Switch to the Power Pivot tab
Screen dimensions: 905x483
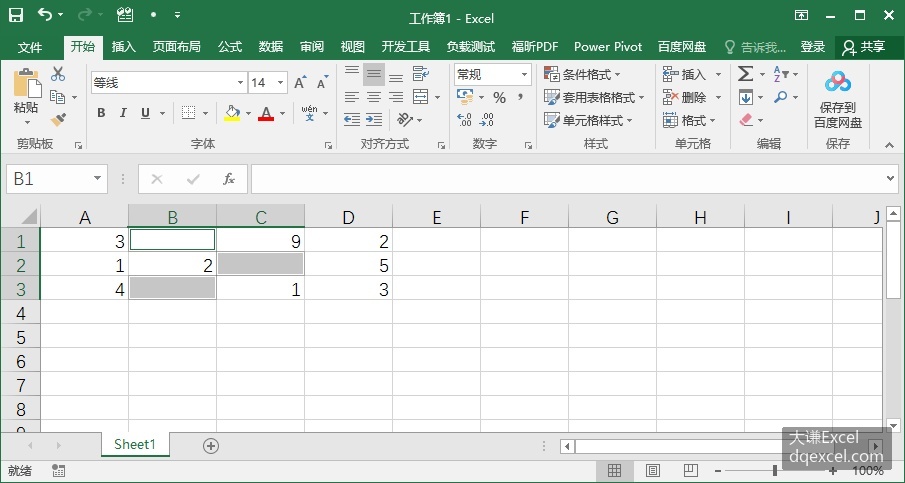click(x=608, y=47)
